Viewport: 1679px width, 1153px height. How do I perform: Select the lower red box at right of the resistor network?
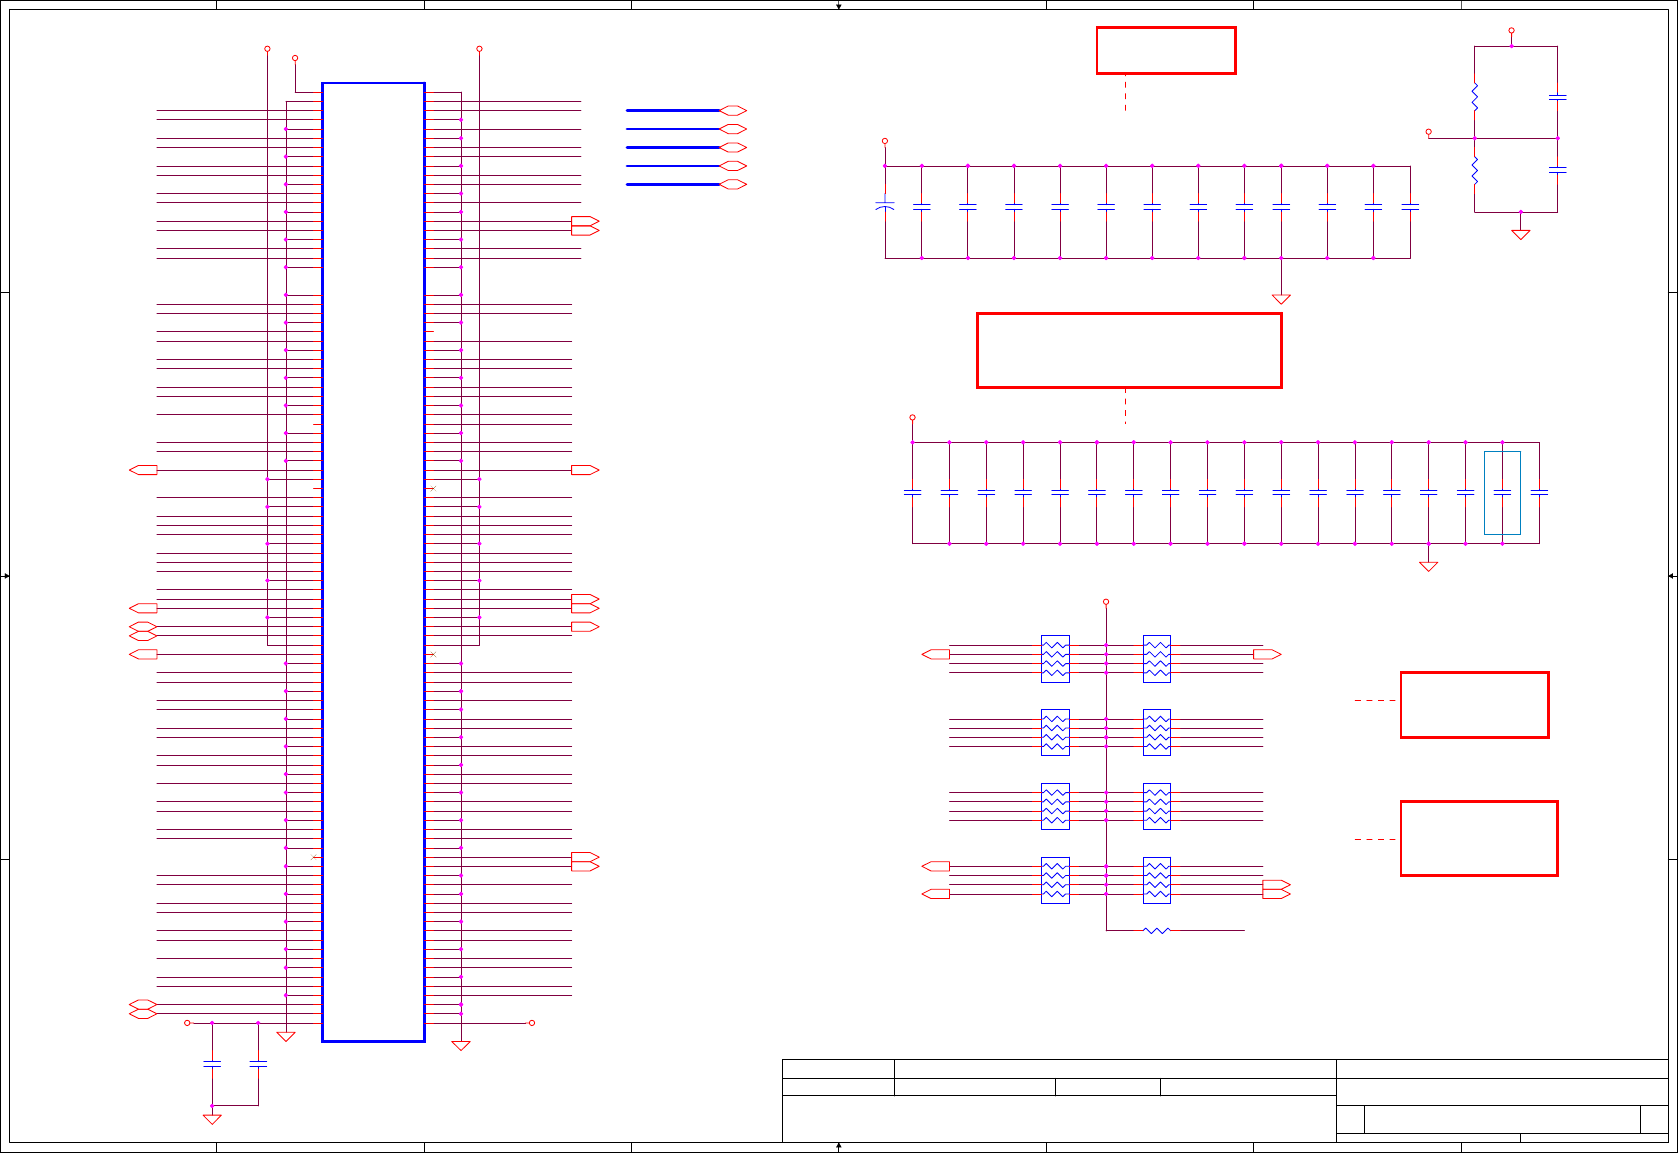pos(1479,838)
